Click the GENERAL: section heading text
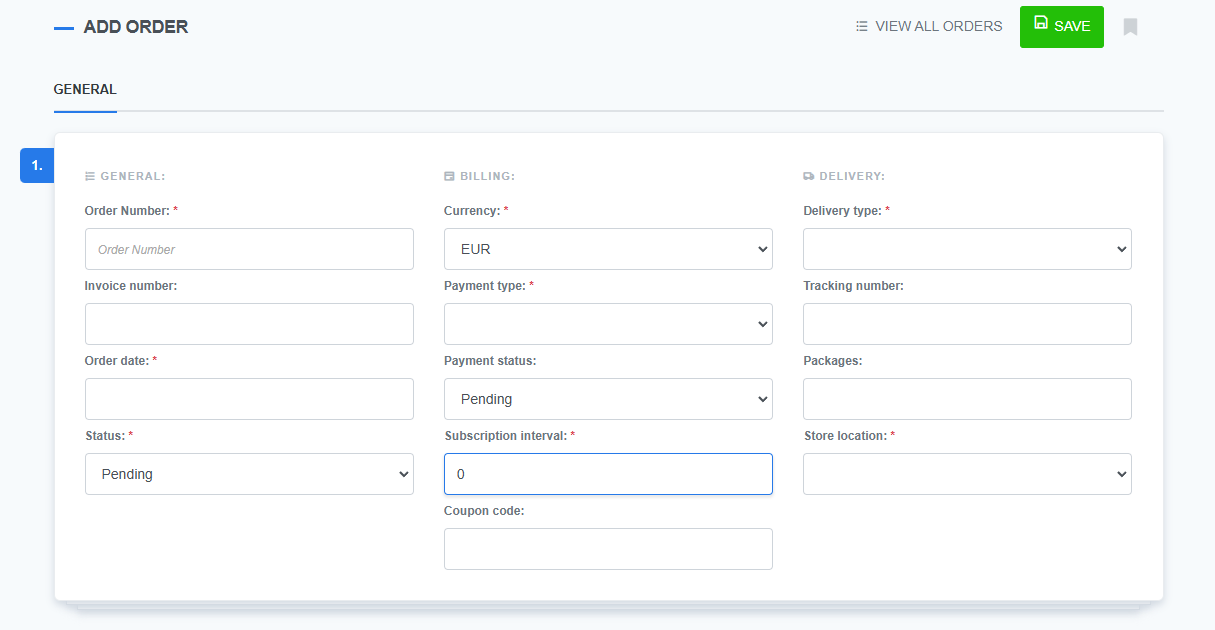 tap(133, 176)
